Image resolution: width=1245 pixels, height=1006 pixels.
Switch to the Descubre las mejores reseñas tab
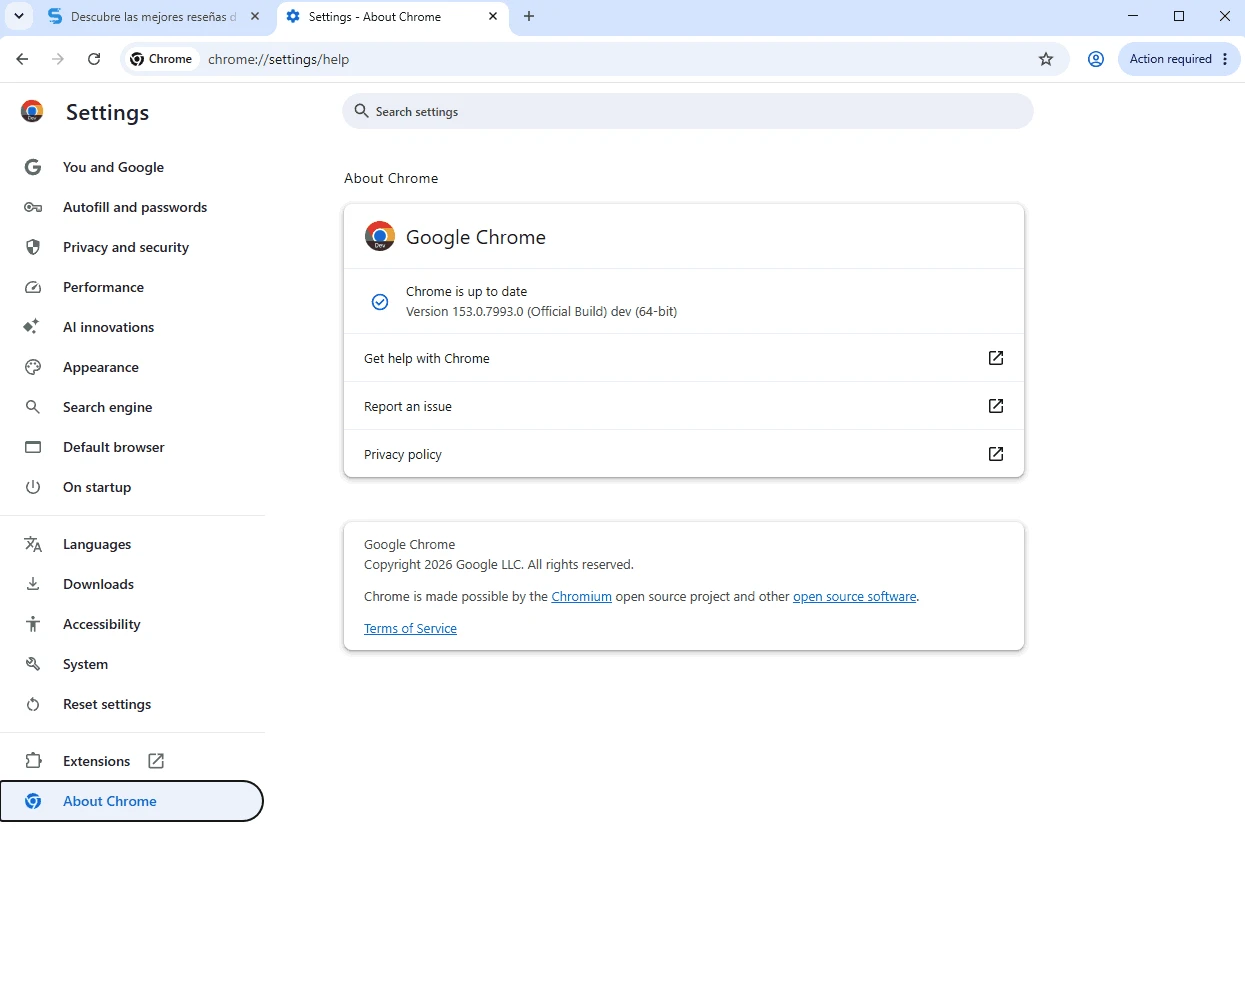153,17
